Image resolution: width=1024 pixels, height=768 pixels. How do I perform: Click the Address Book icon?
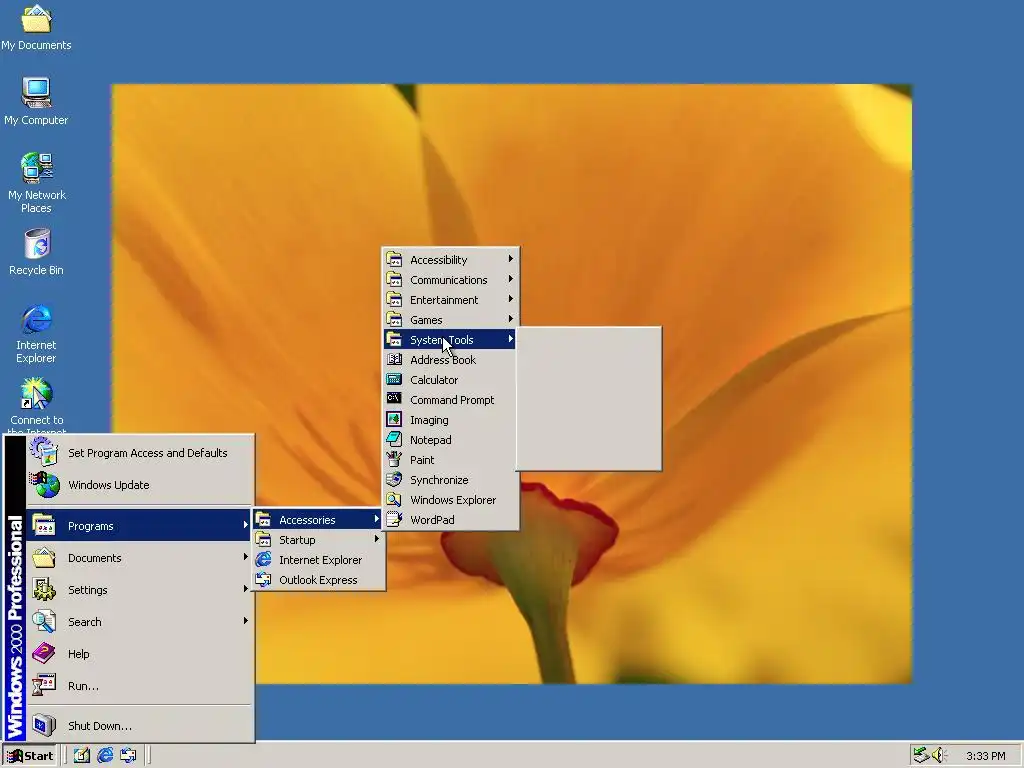394,359
